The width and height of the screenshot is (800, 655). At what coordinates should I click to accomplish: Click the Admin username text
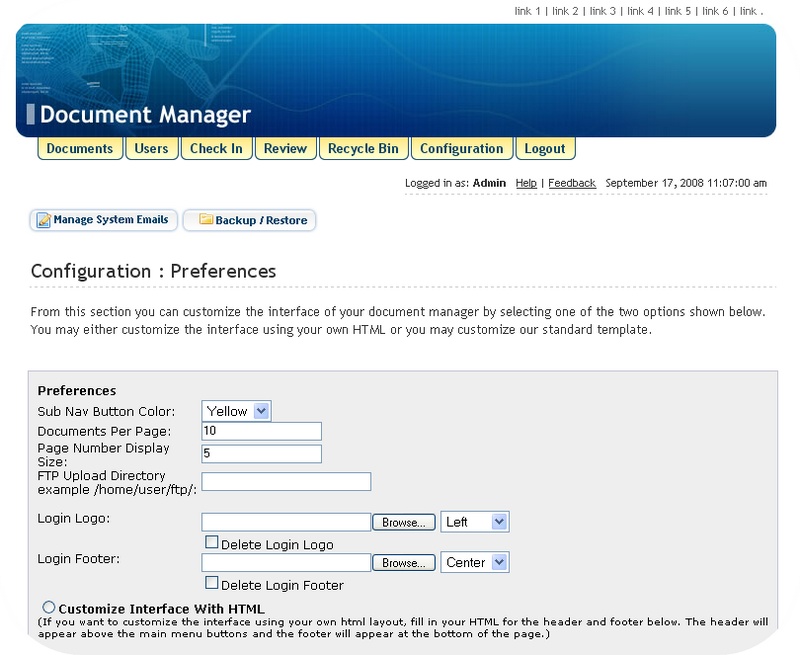pyautogui.click(x=489, y=183)
